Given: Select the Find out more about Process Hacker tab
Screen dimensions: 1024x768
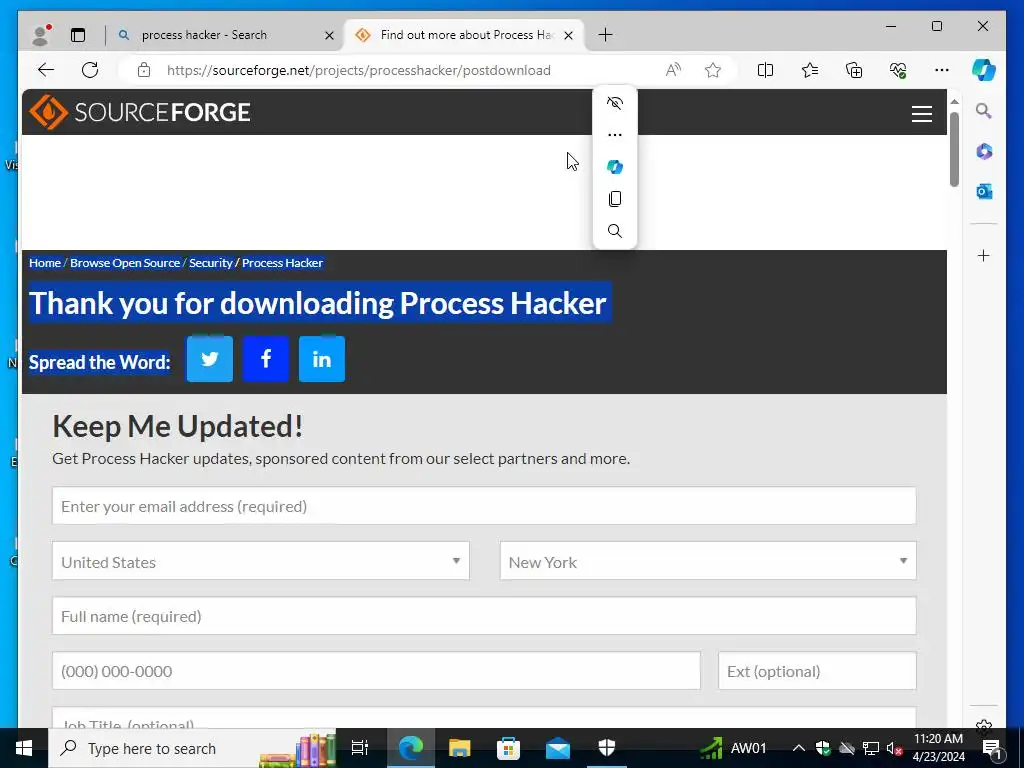Looking at the screenshot, I should click(x=466, y=35).
